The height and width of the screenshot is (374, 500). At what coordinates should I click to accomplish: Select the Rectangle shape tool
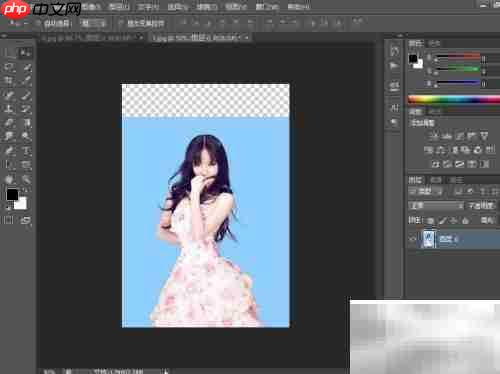click(26, 165)
